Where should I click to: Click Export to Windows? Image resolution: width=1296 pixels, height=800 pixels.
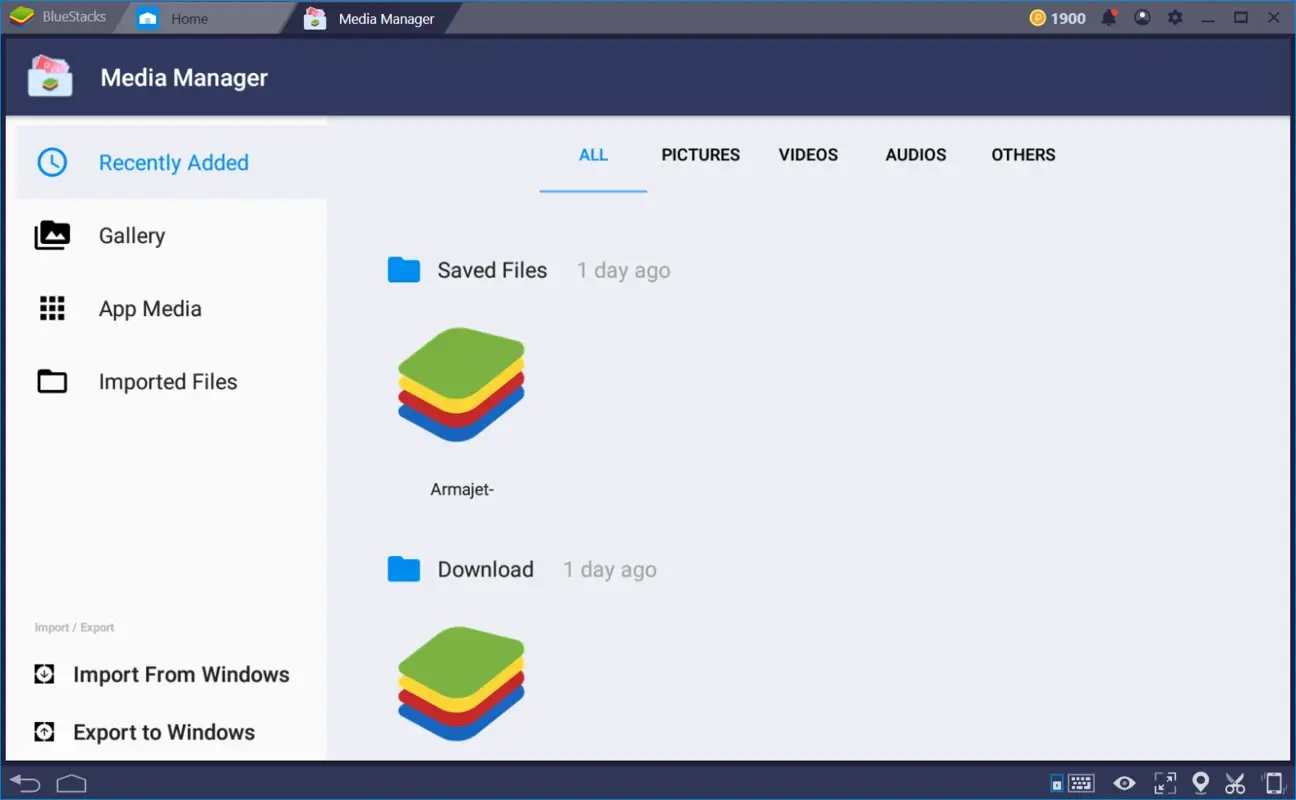pos(163,732)
